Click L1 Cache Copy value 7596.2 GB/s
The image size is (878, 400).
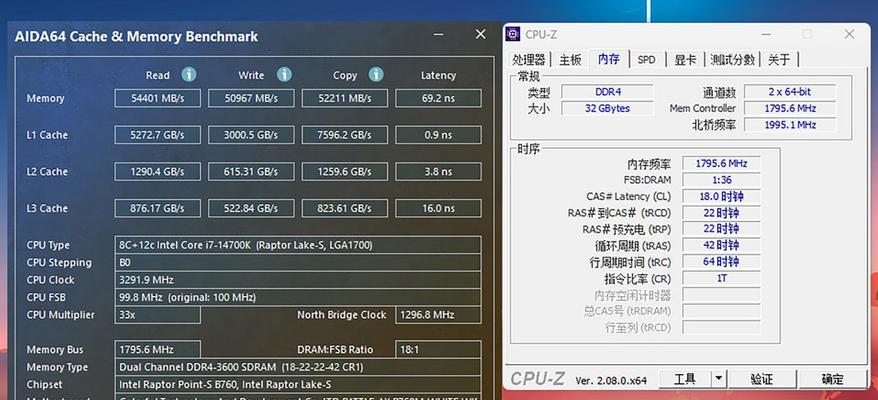(344, 135)
